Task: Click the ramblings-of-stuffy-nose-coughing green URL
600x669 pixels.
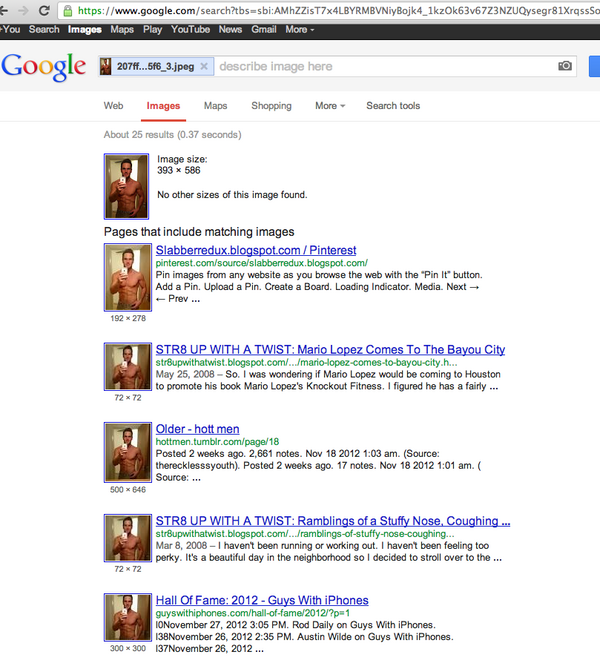Action: (x=305, y=534)
